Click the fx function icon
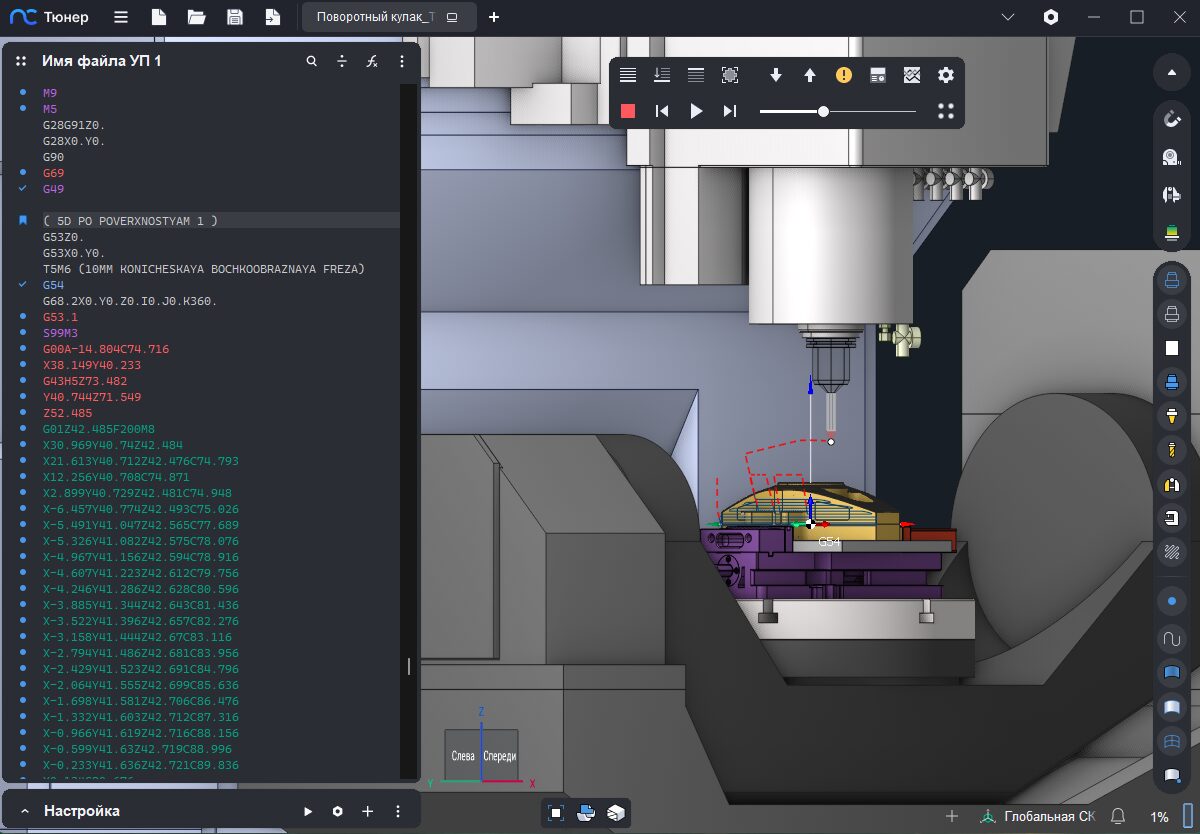This screenshot has height=834, width=1200. pyautogui.click(x=372, y=61)
